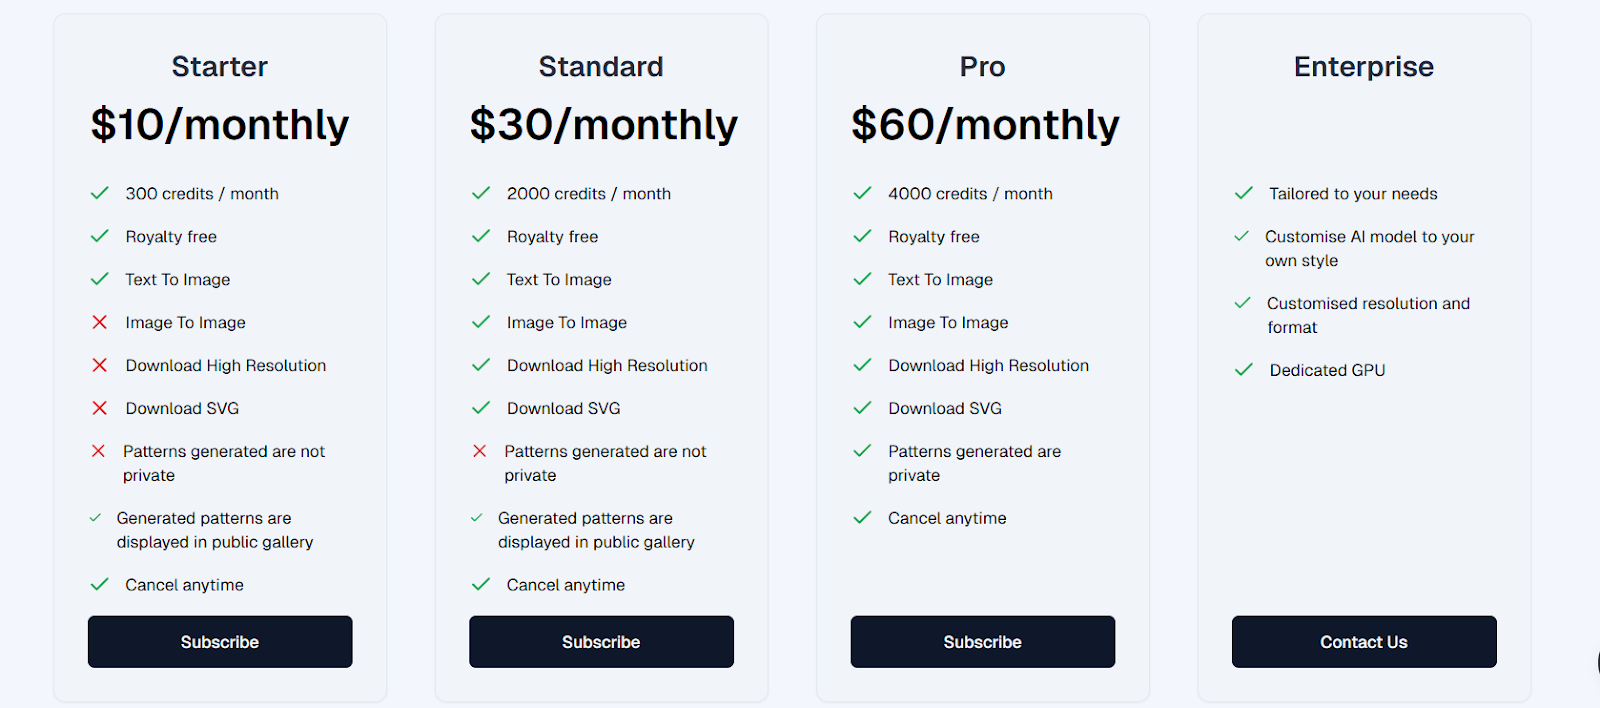The image size is (1600, 708).
Task: Click green check beside Pro Download SVG
Action: coord(862,408)
